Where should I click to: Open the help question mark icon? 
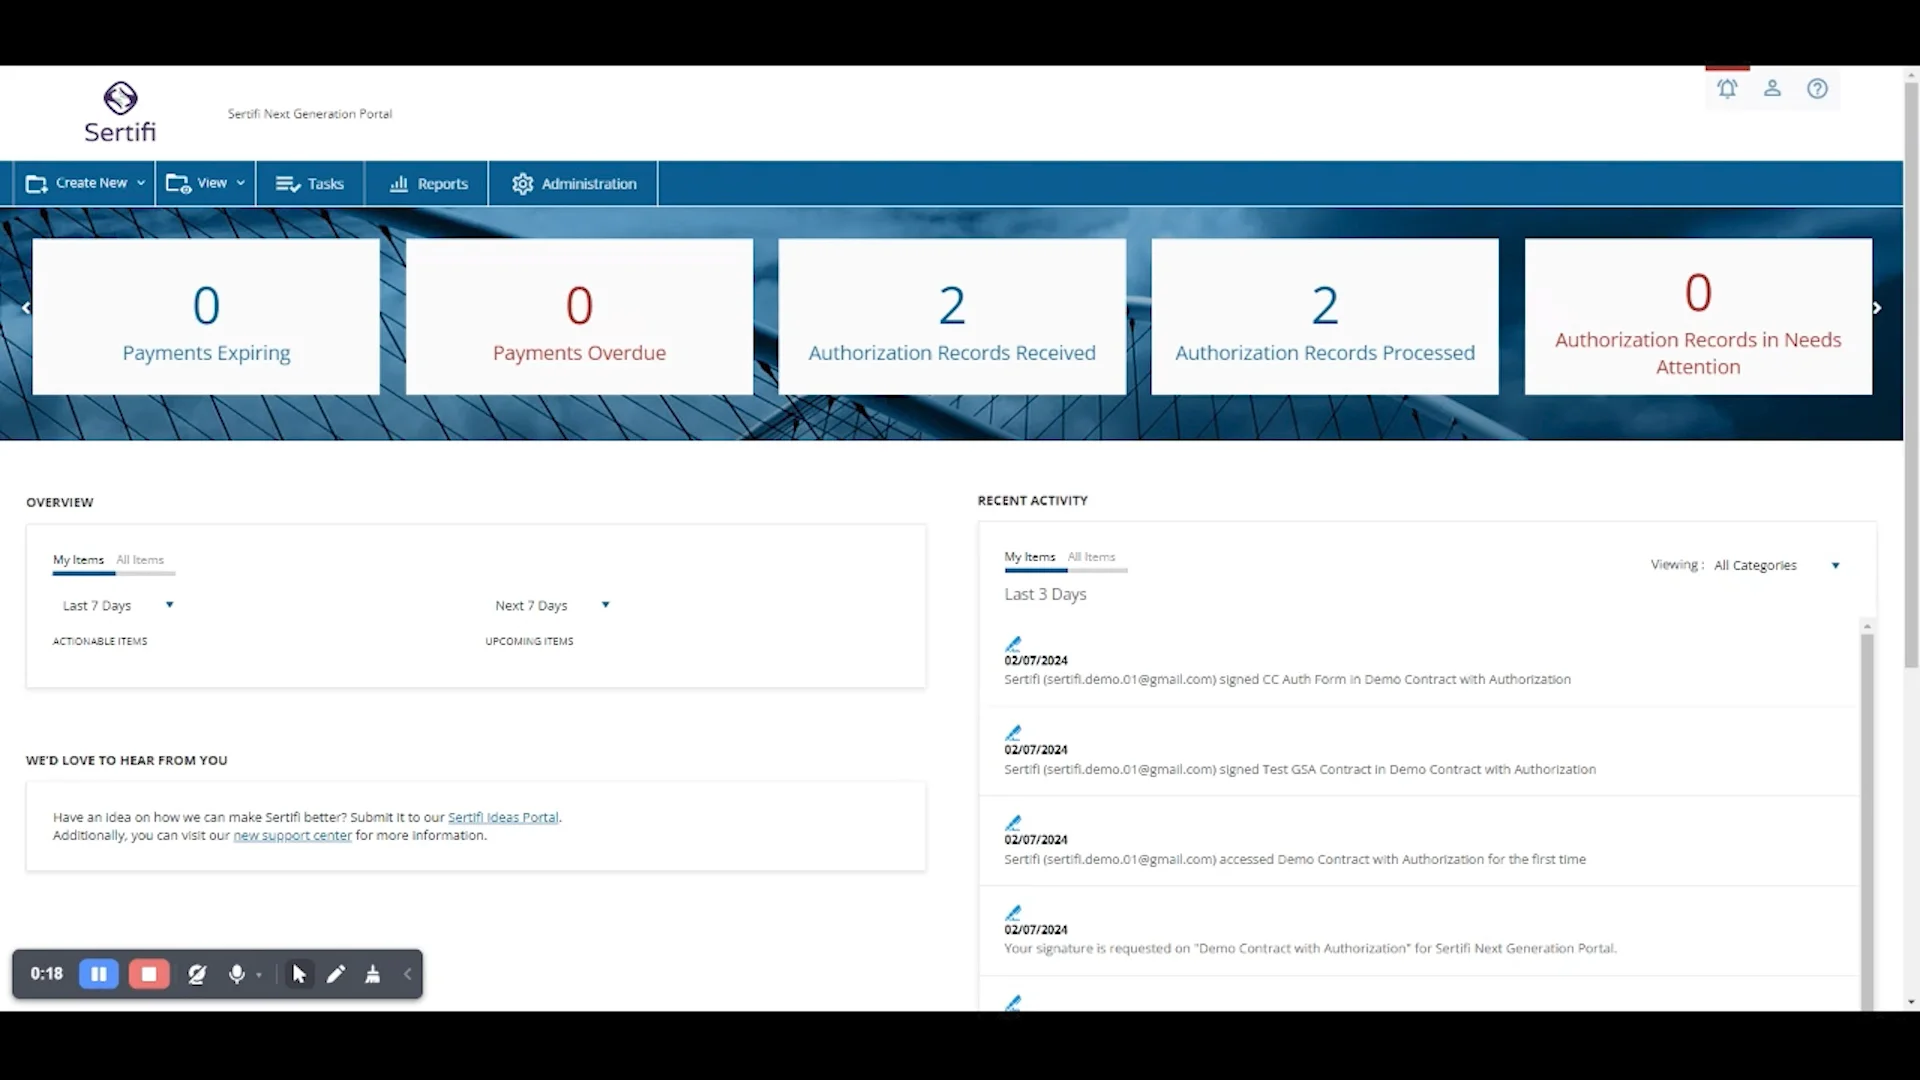1818,88
